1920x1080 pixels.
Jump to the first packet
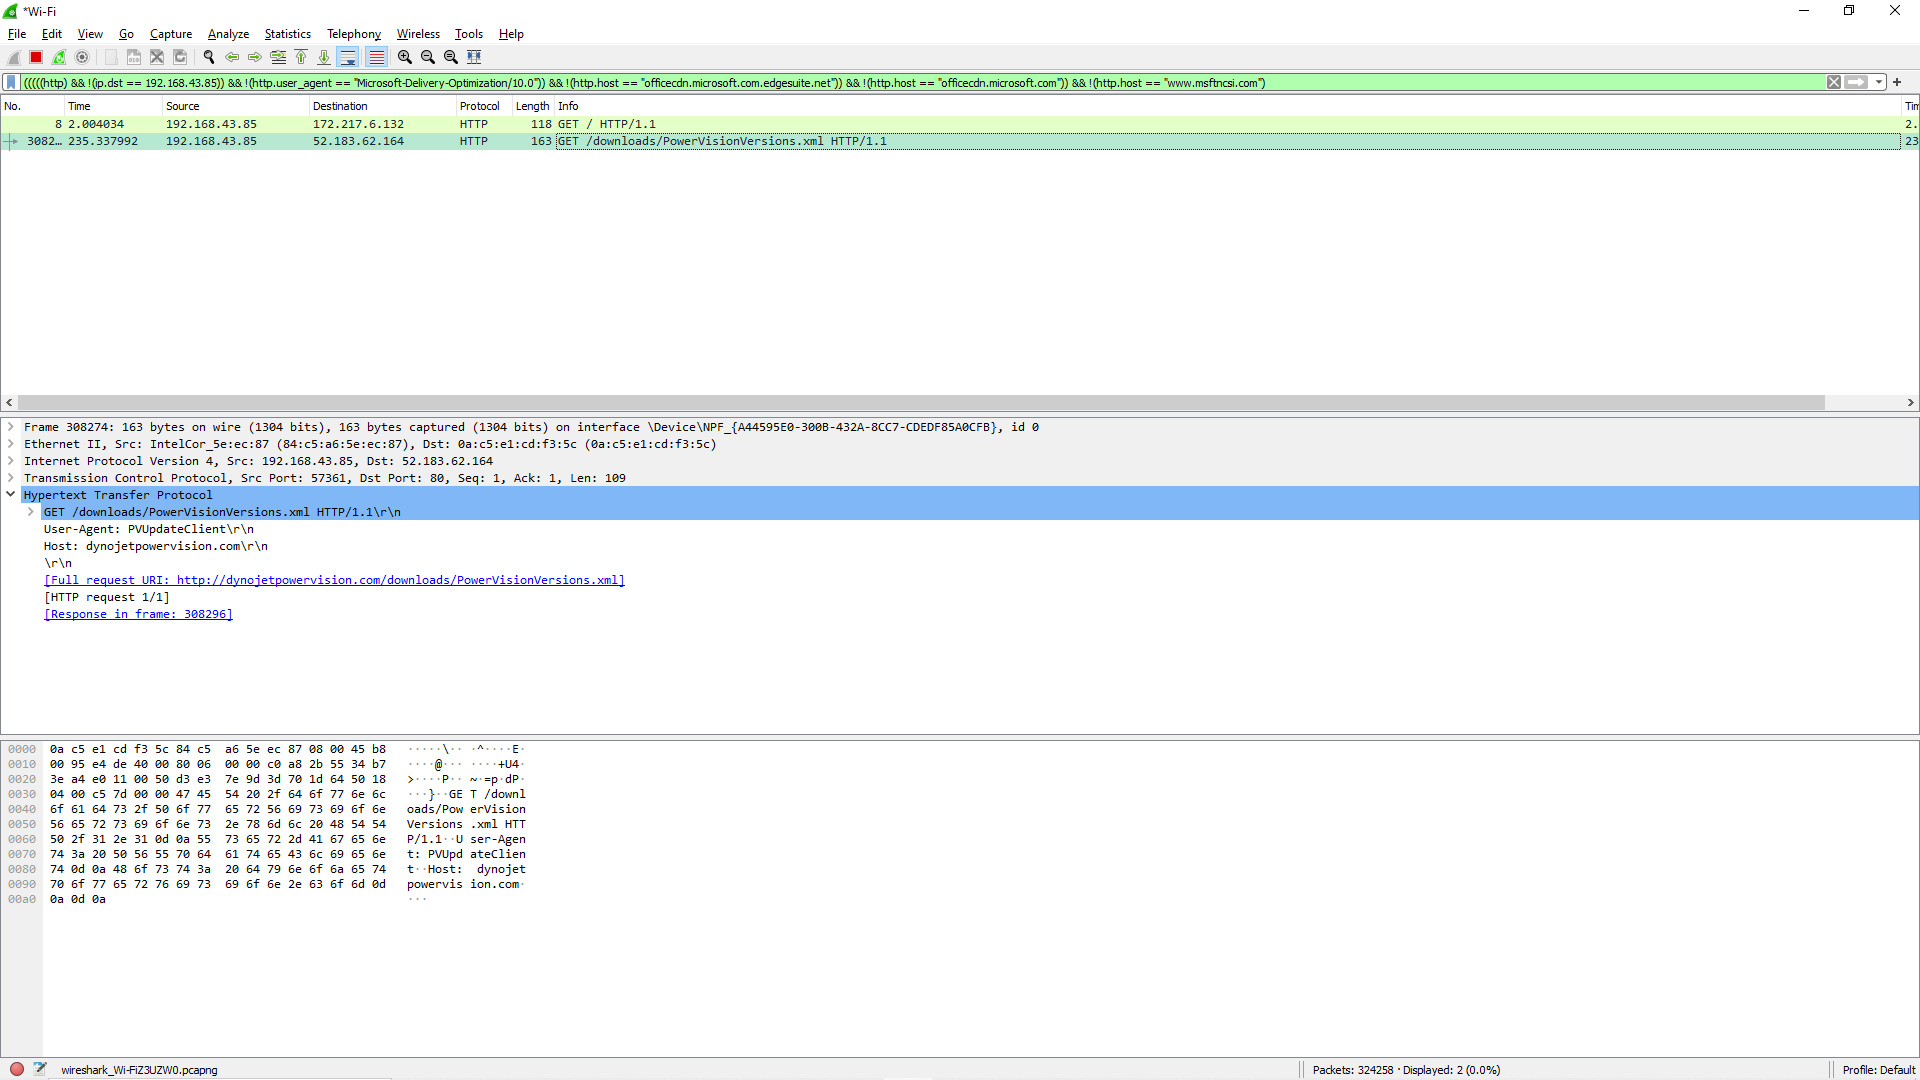(301, 57)
